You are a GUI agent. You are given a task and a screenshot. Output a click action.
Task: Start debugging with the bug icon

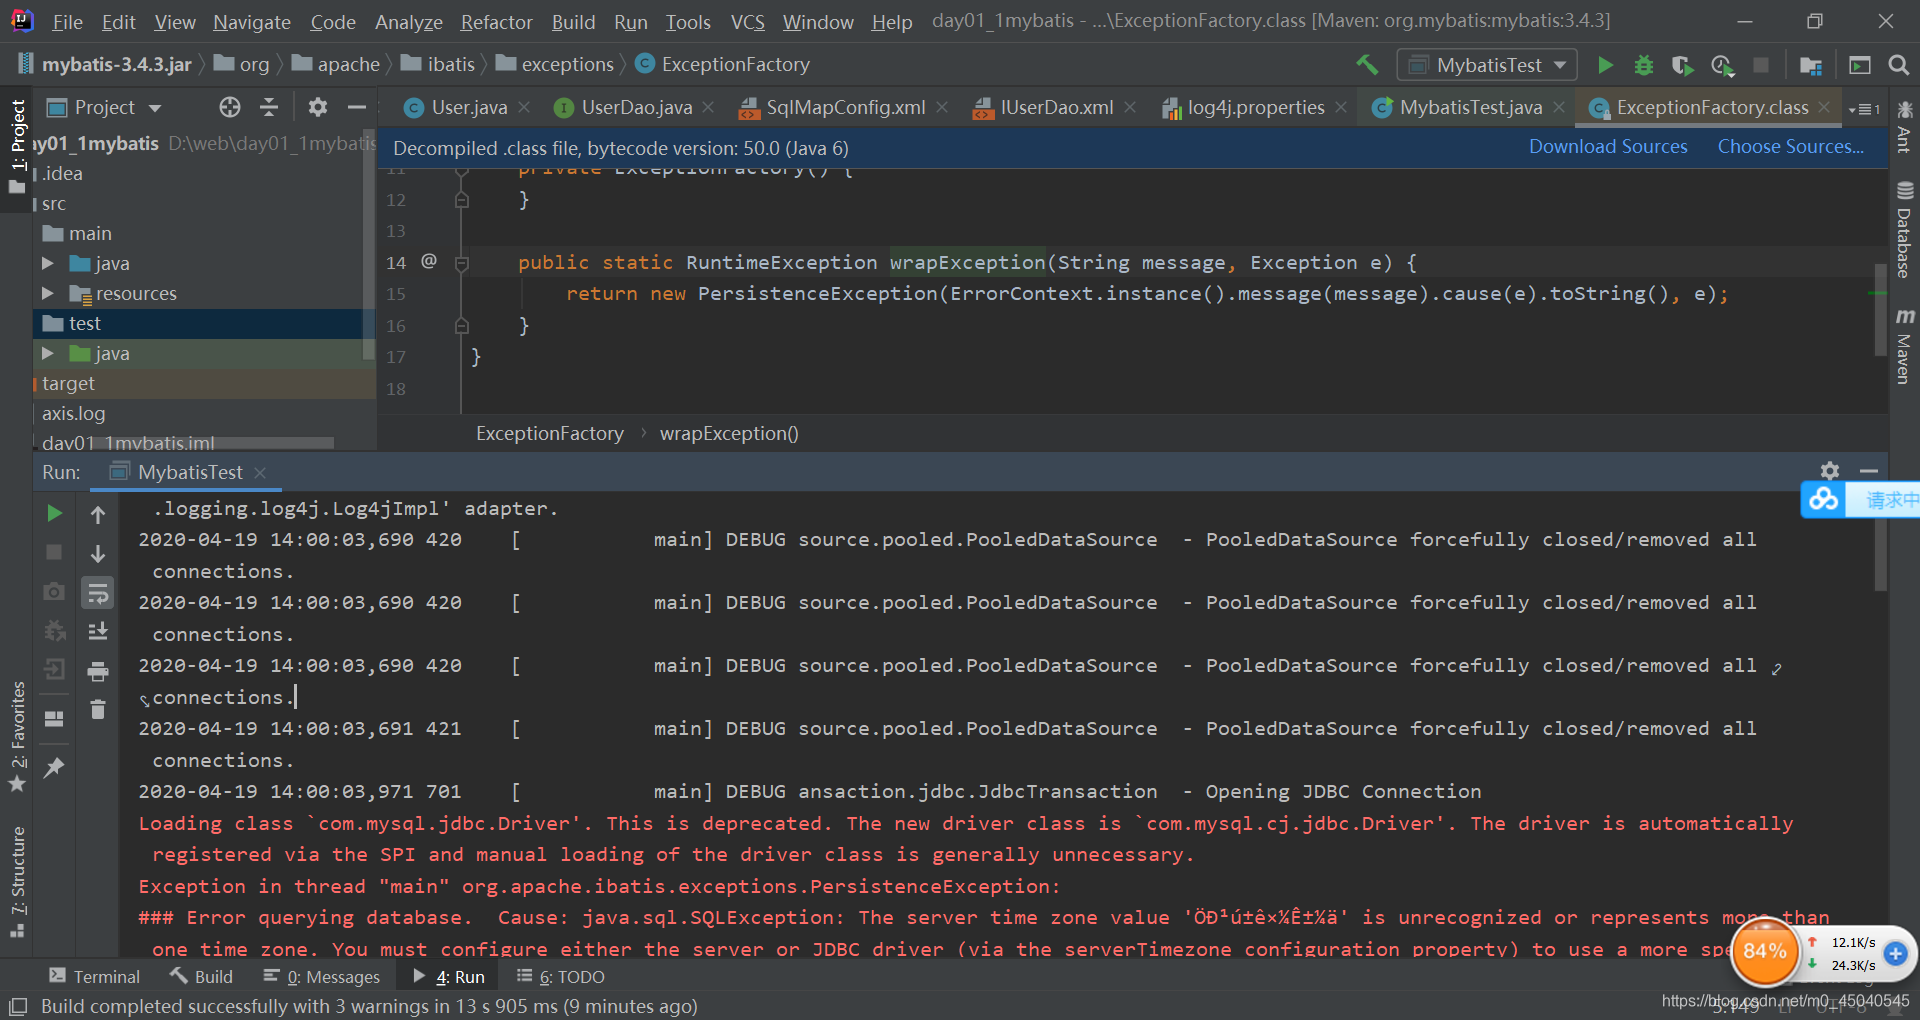[x=1643, y=65]
